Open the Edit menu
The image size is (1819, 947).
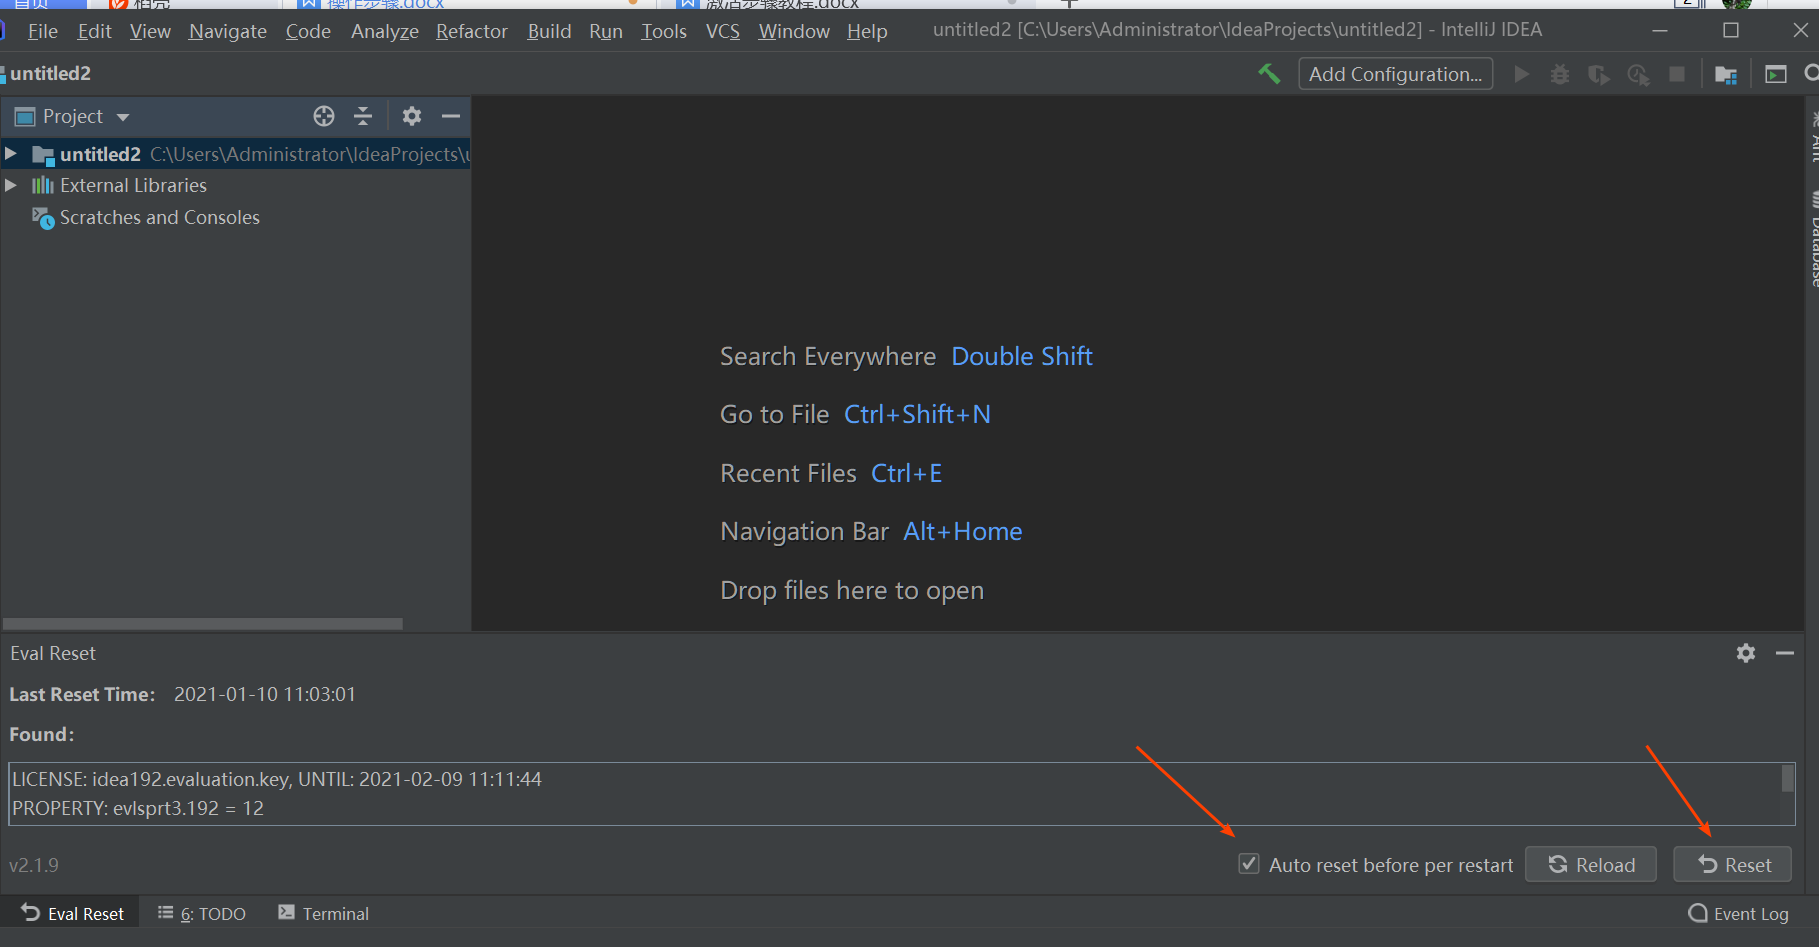(94, 31)
